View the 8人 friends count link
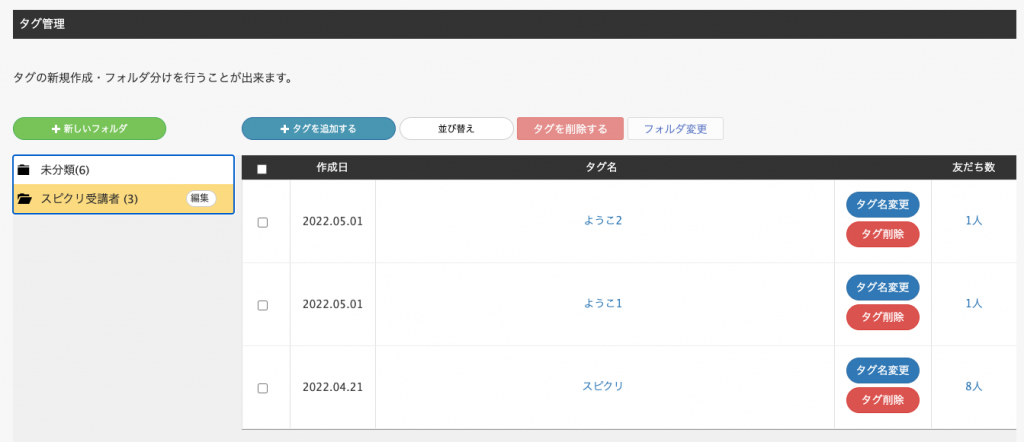Screen dimensions: 1024x442 974,386
